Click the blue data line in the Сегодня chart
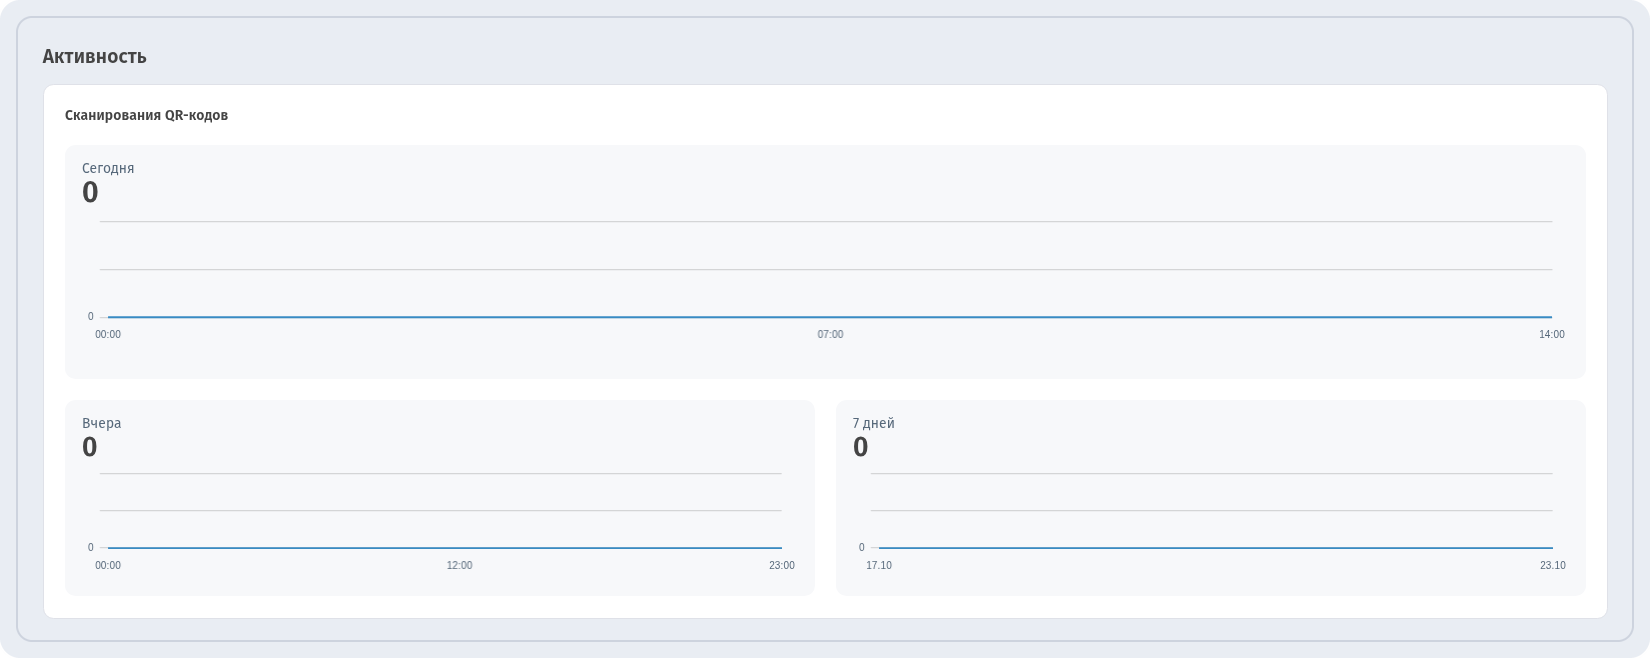Viewport: 1650px width, 658px height. pyautogui.click(x=830, y=317)
